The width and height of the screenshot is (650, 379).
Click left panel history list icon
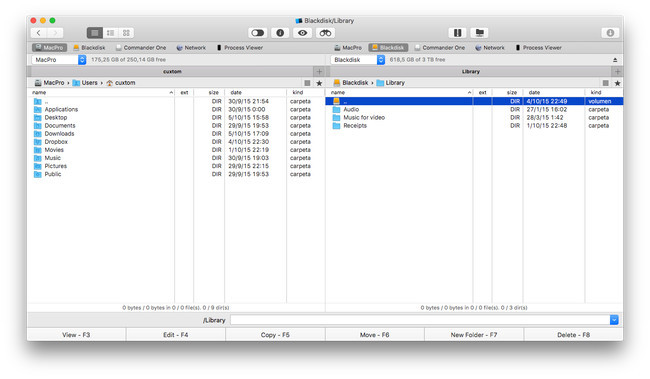click(x=307, y=83)
